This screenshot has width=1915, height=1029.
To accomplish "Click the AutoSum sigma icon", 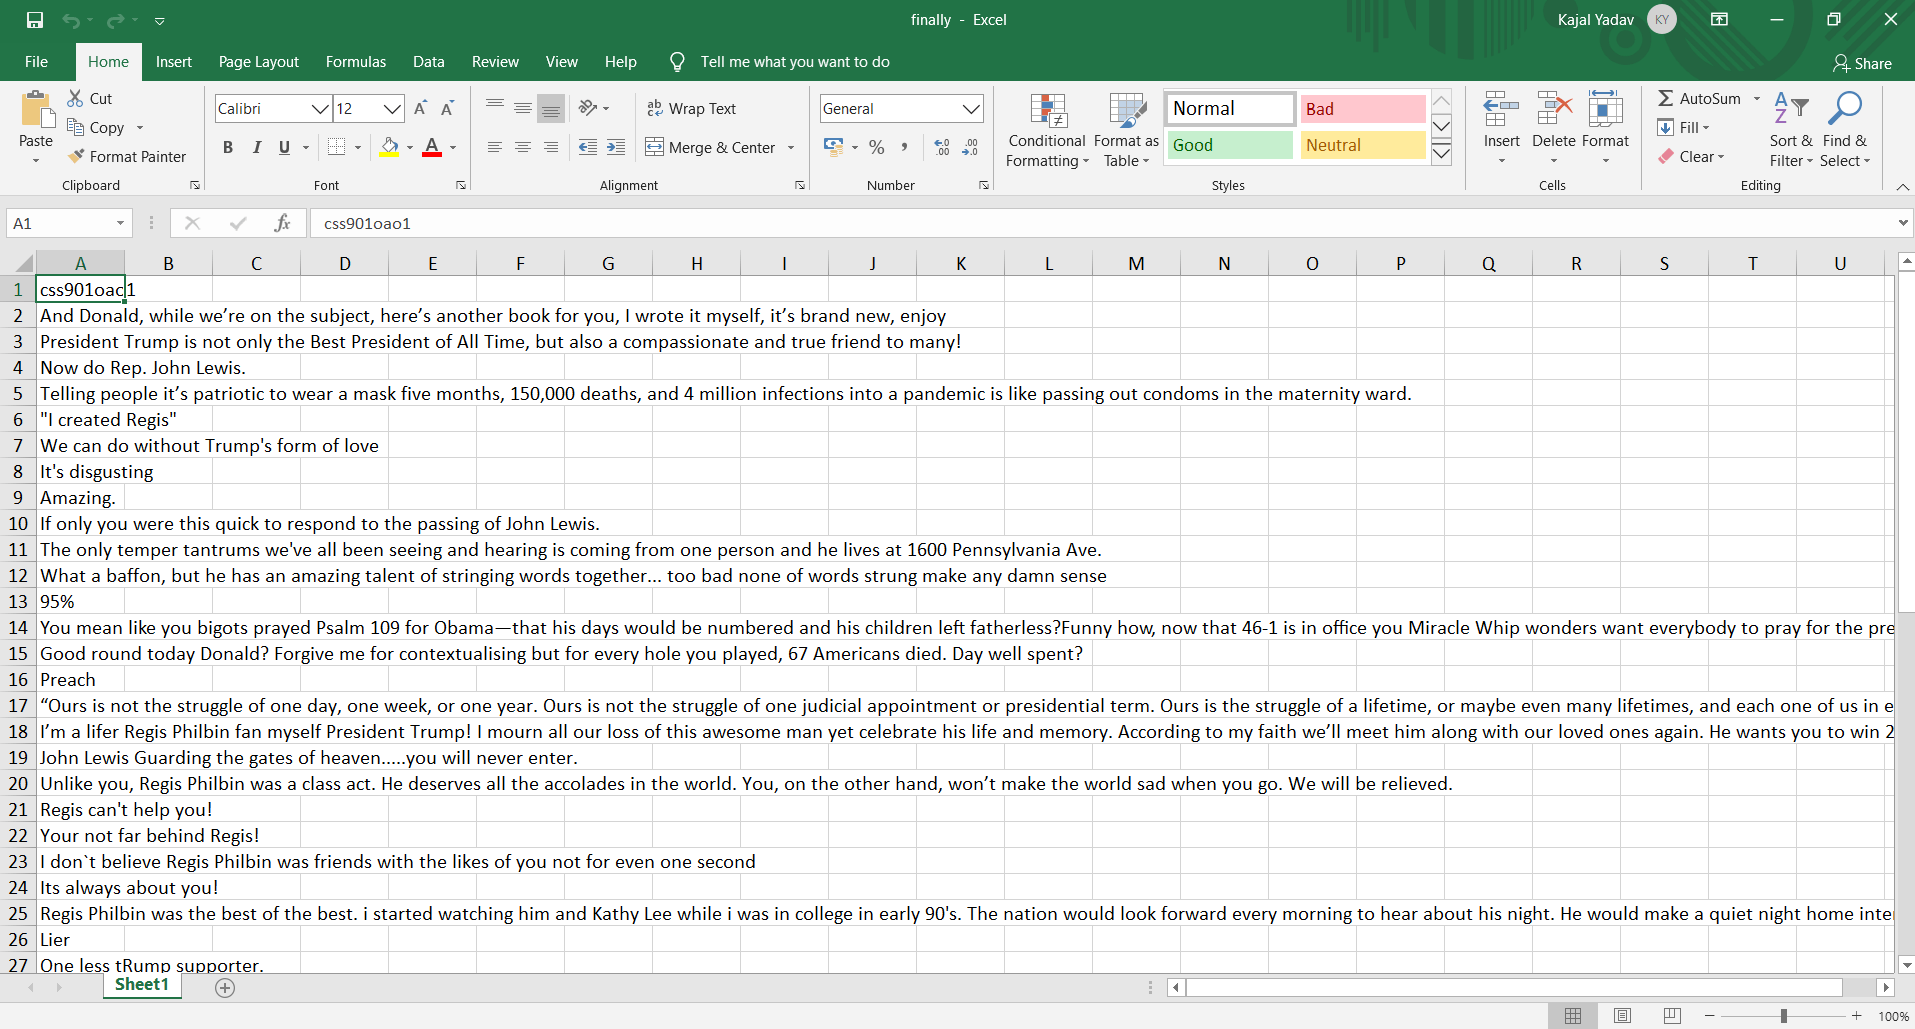I will [x=1666, y=98].
